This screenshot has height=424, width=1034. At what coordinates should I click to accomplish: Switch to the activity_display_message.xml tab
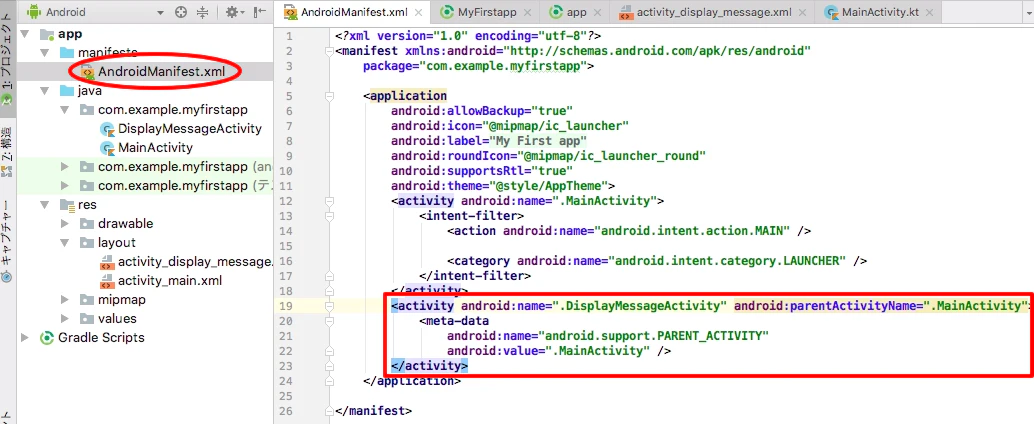click(x=713, y=13)
